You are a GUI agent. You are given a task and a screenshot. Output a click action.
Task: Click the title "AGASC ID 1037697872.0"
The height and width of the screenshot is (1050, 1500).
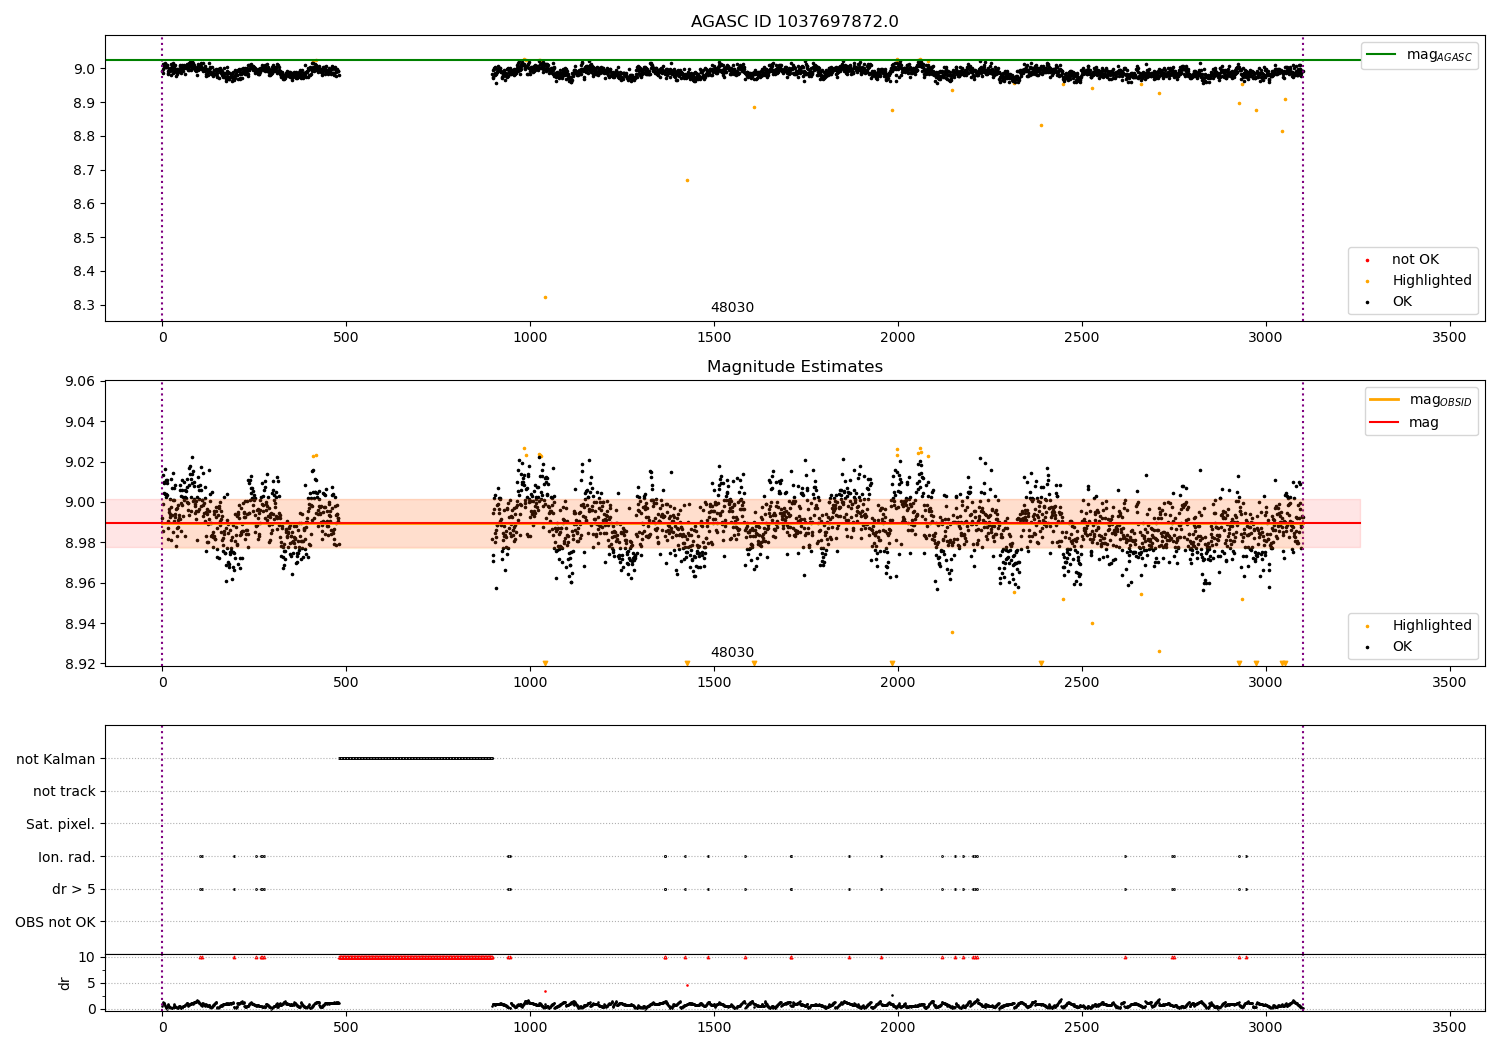tap(794, 22)
